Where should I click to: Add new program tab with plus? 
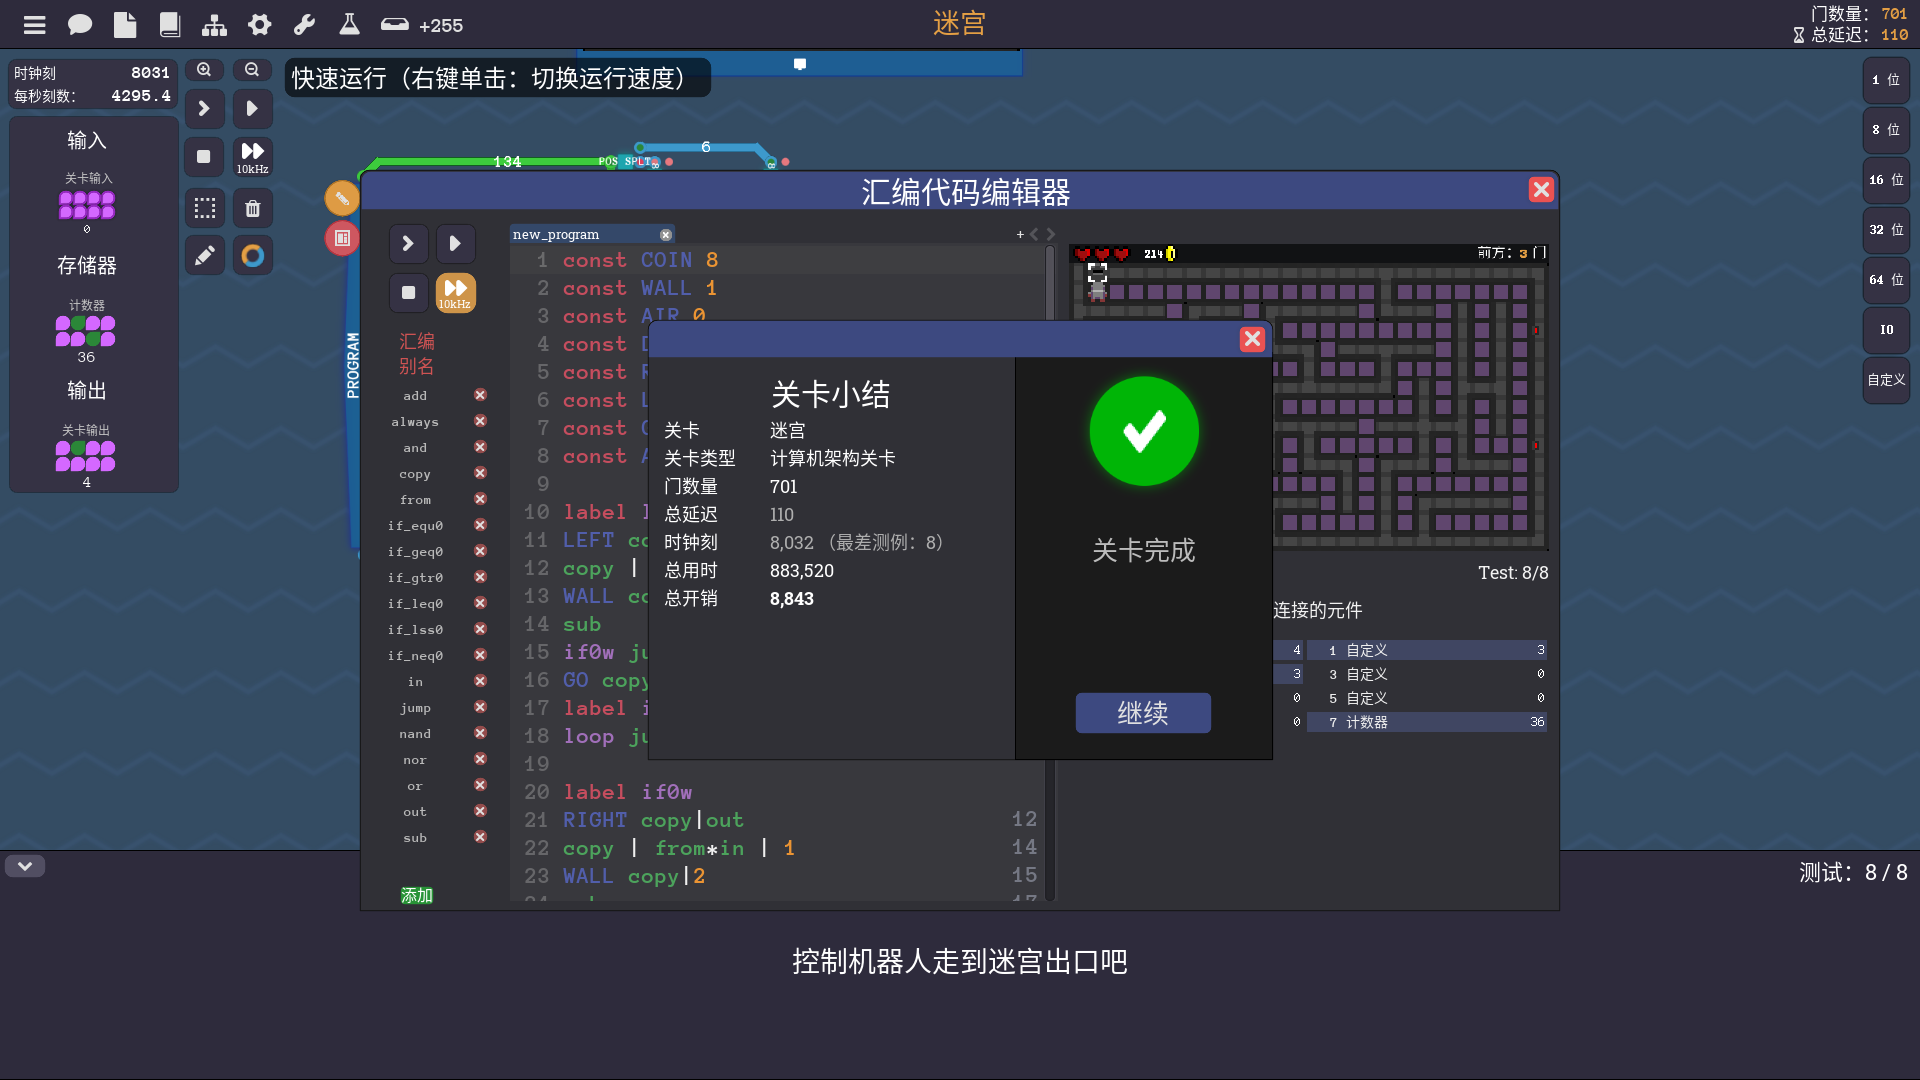click(x=1020, y=234)
